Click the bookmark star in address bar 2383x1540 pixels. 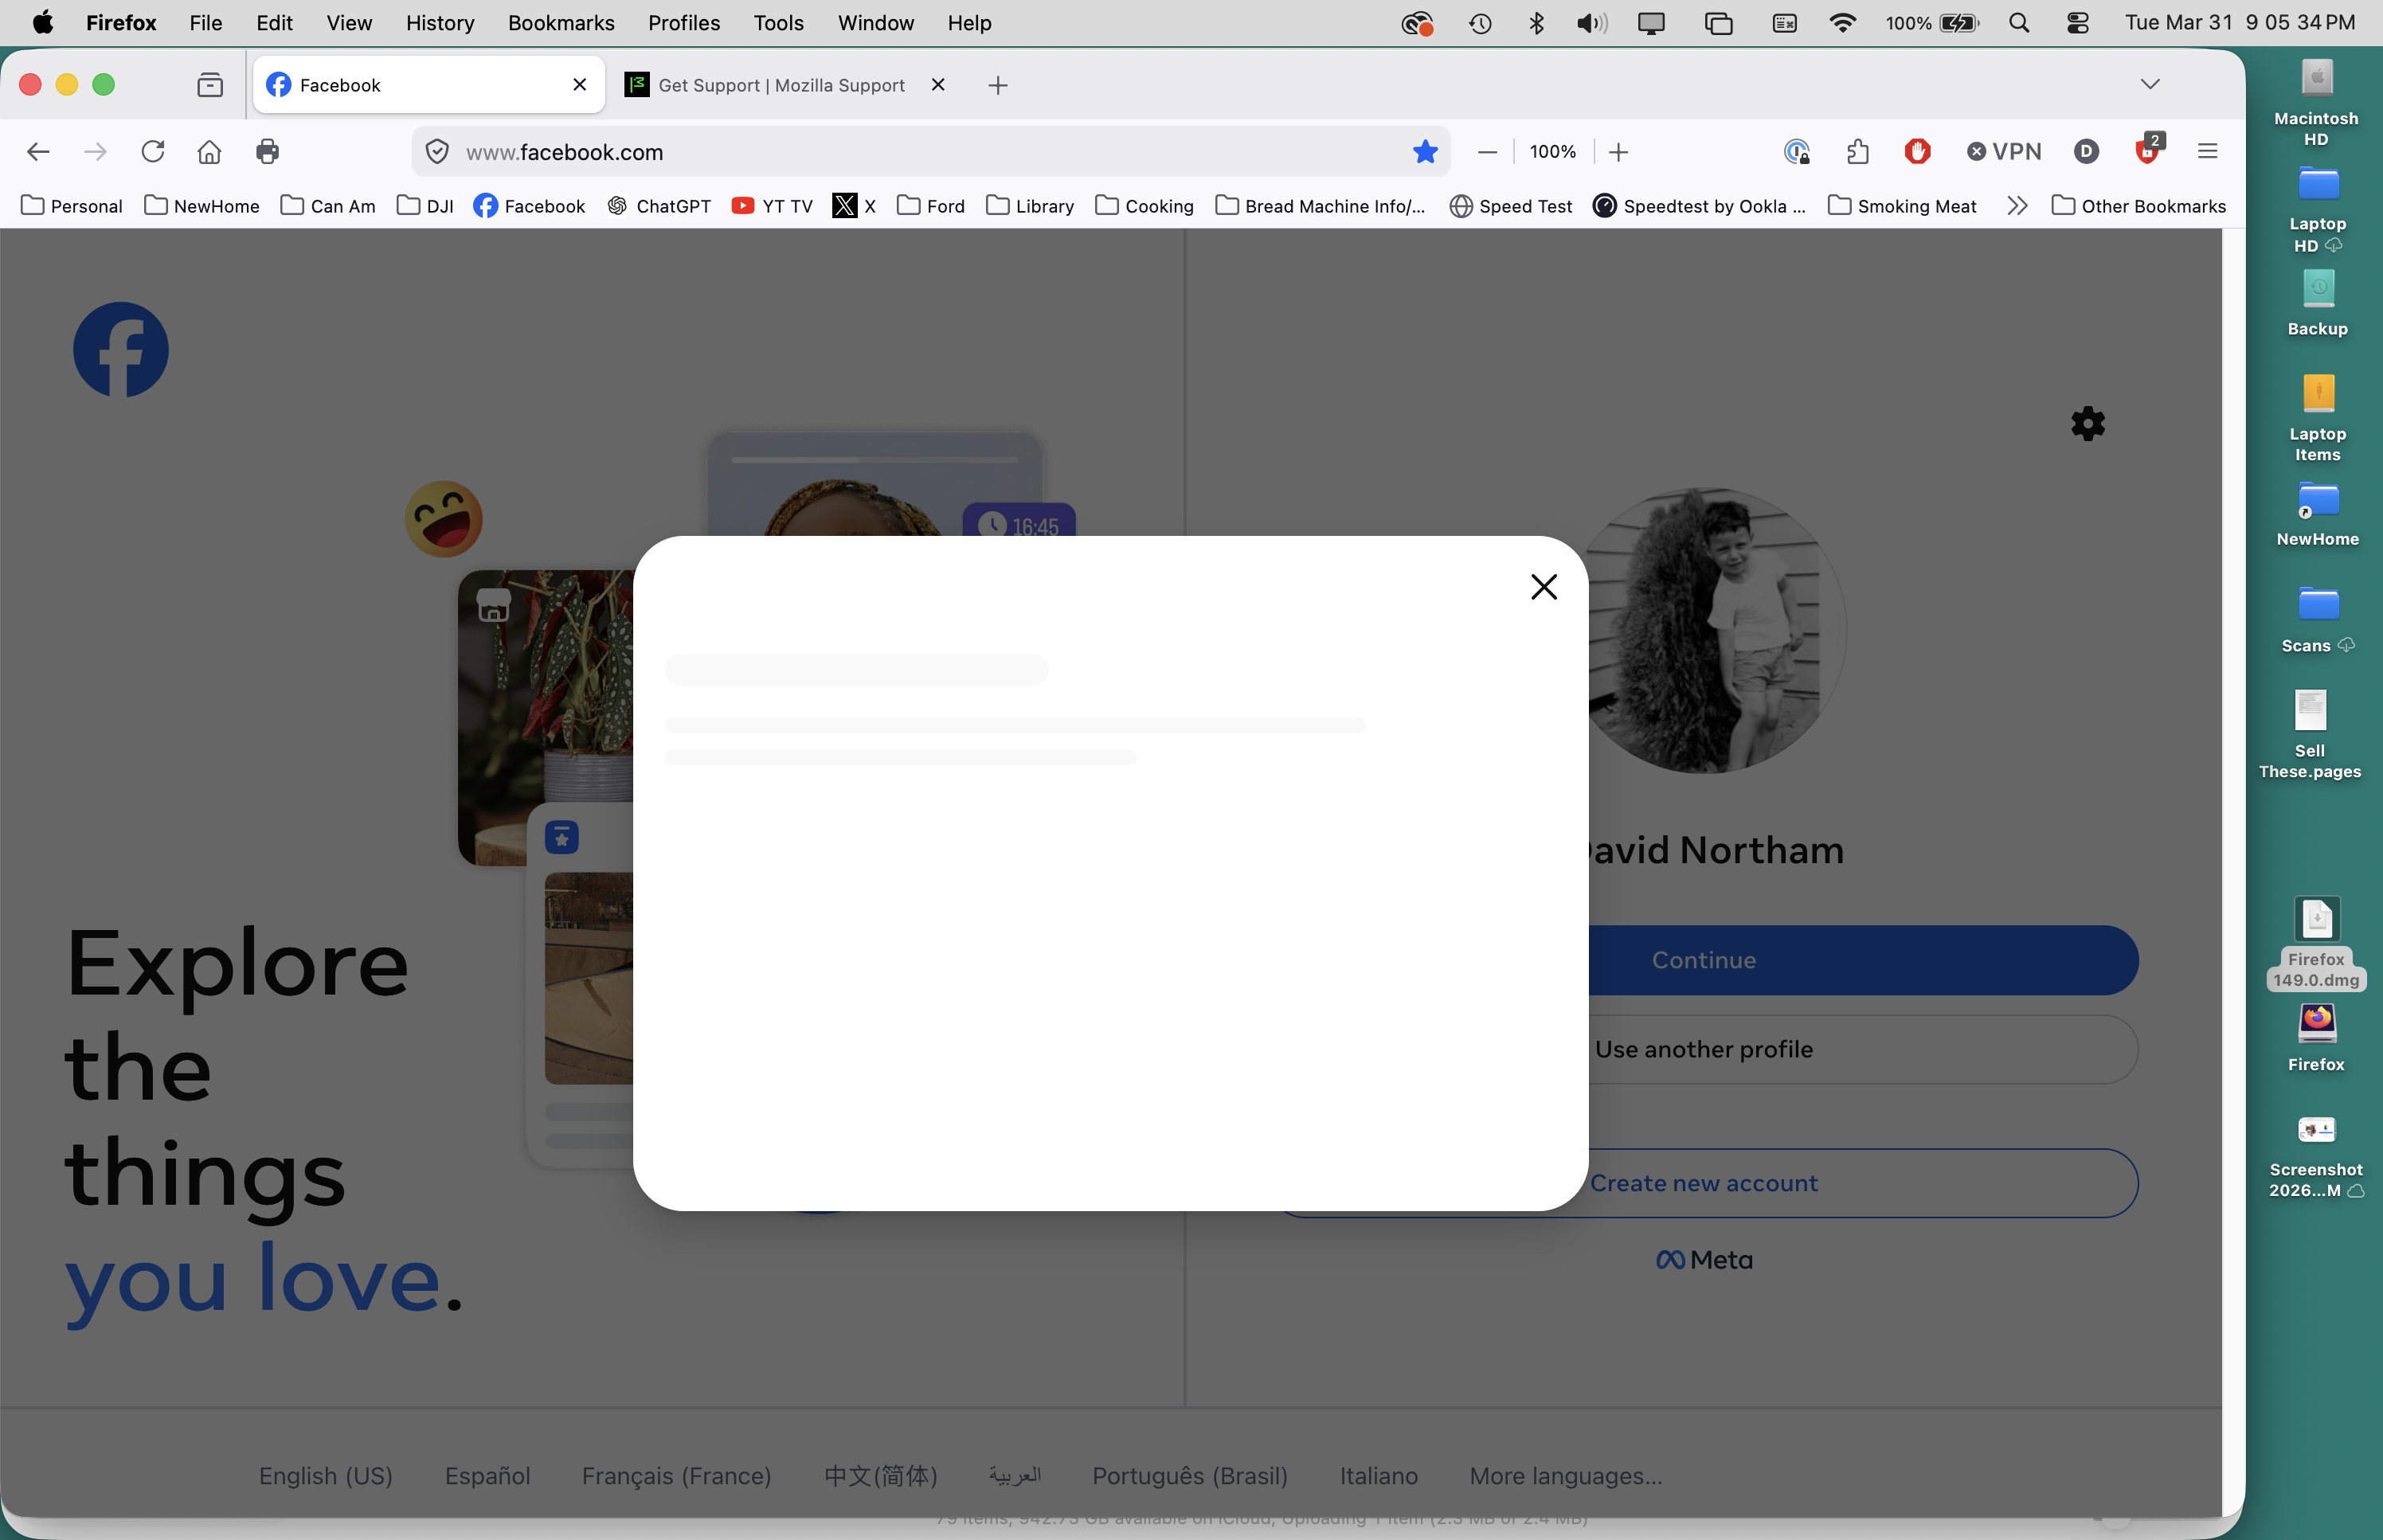coord(1424,152)
